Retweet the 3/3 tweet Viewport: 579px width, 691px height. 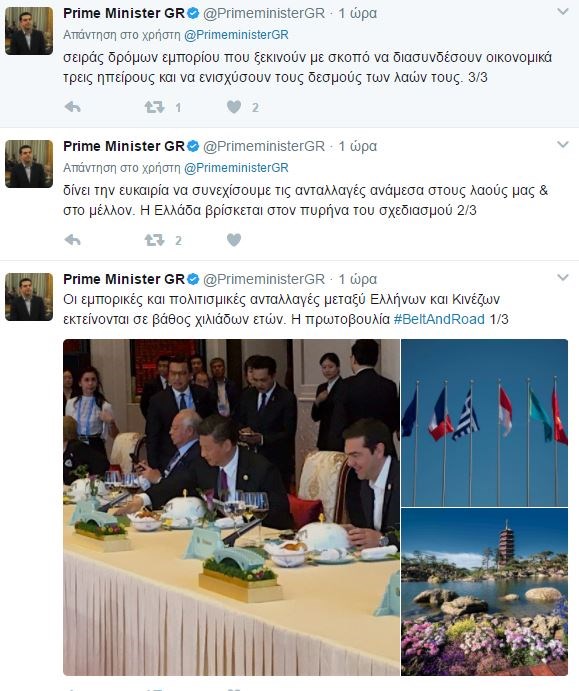(x=154, y=107)
